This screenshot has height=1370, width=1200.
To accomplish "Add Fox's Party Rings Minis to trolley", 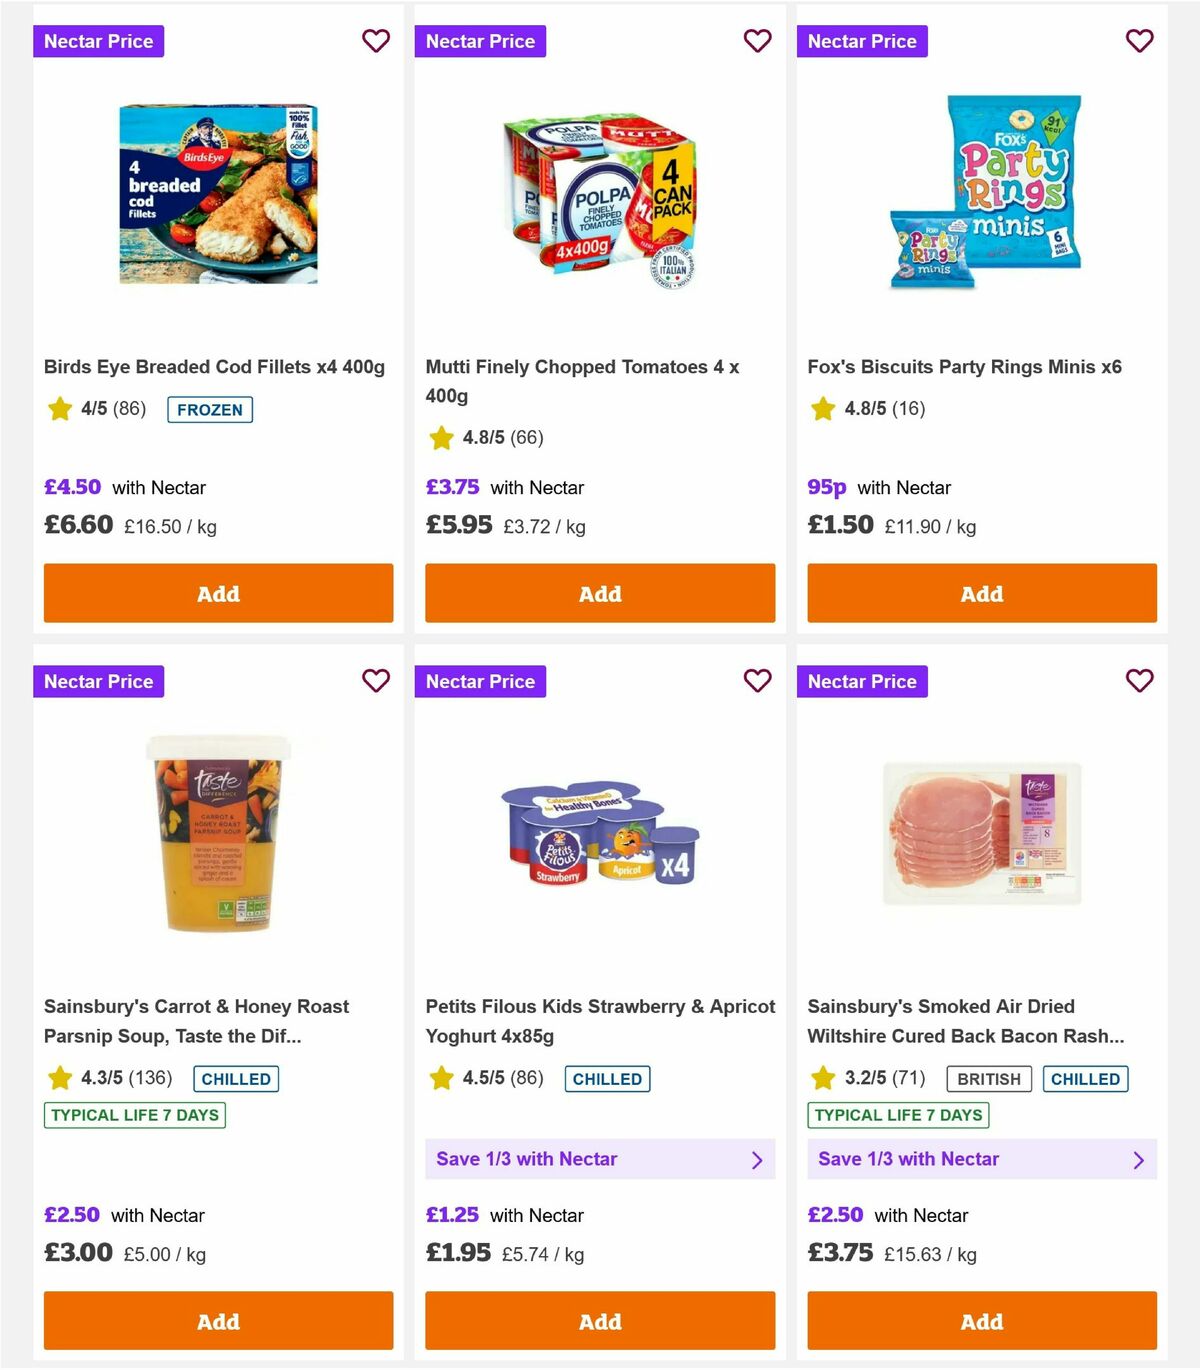I will pyautogui.click(x=982, y=593).
